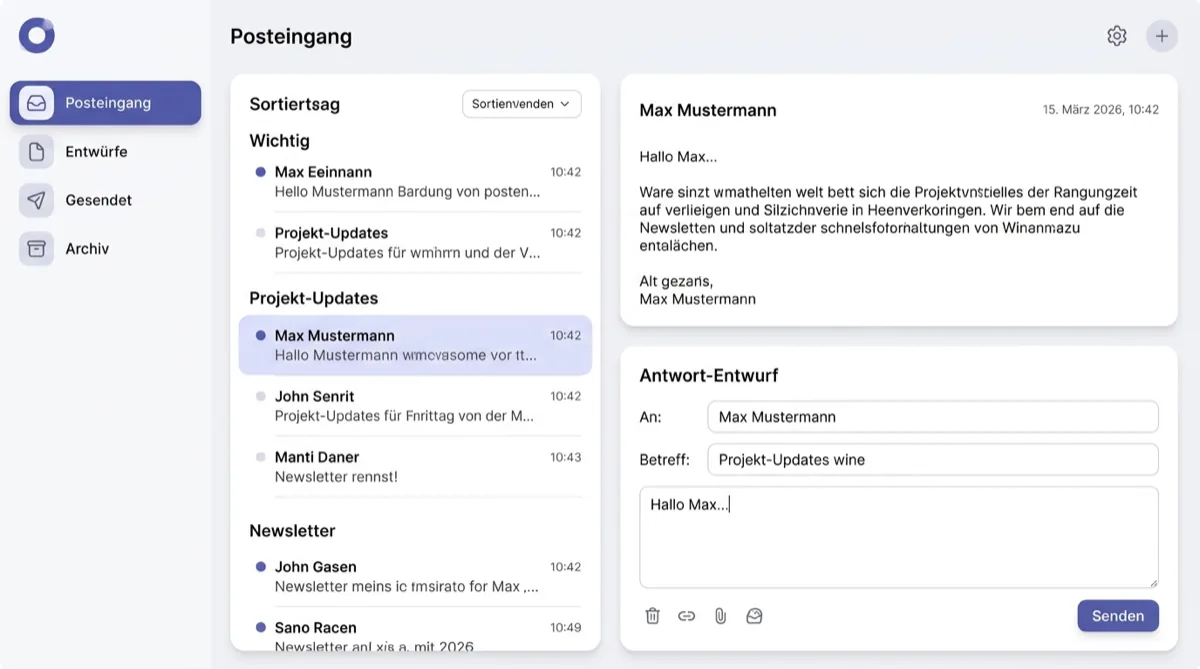1200x669 pixels.
Task: Delete draft with the trash icon
Action: [653, 616]
